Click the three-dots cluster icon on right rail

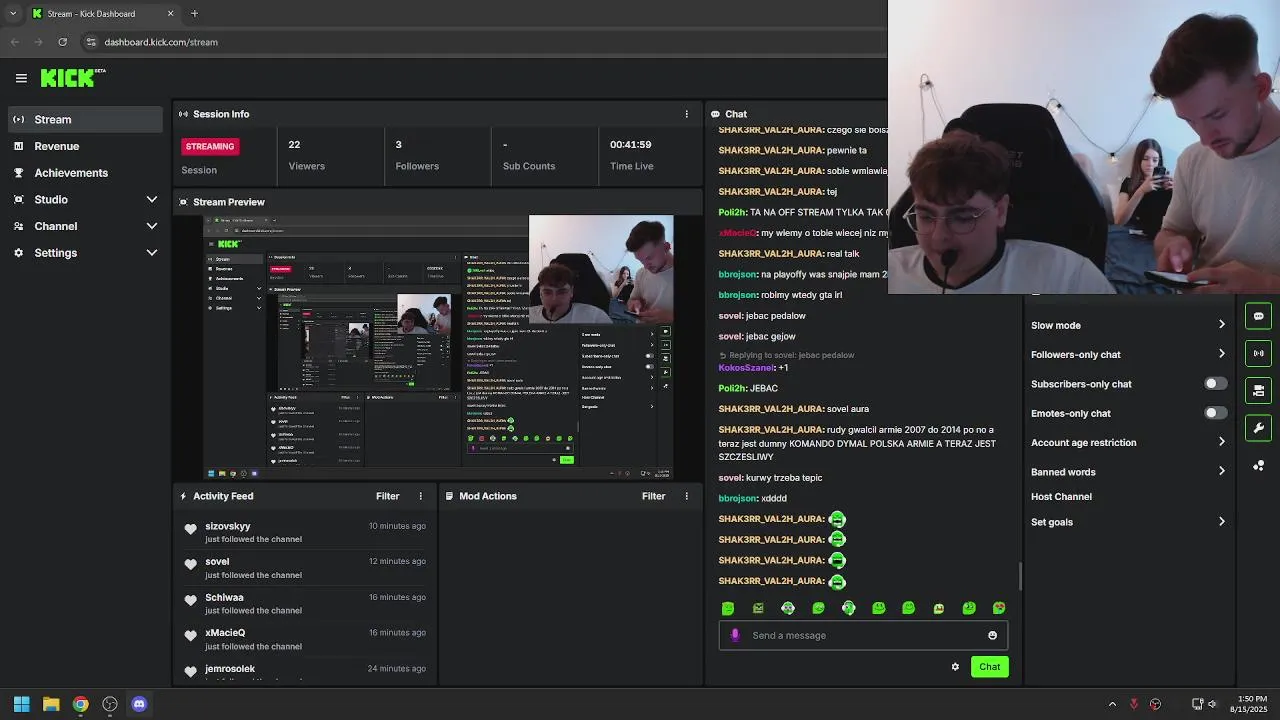click(1258, 466)
